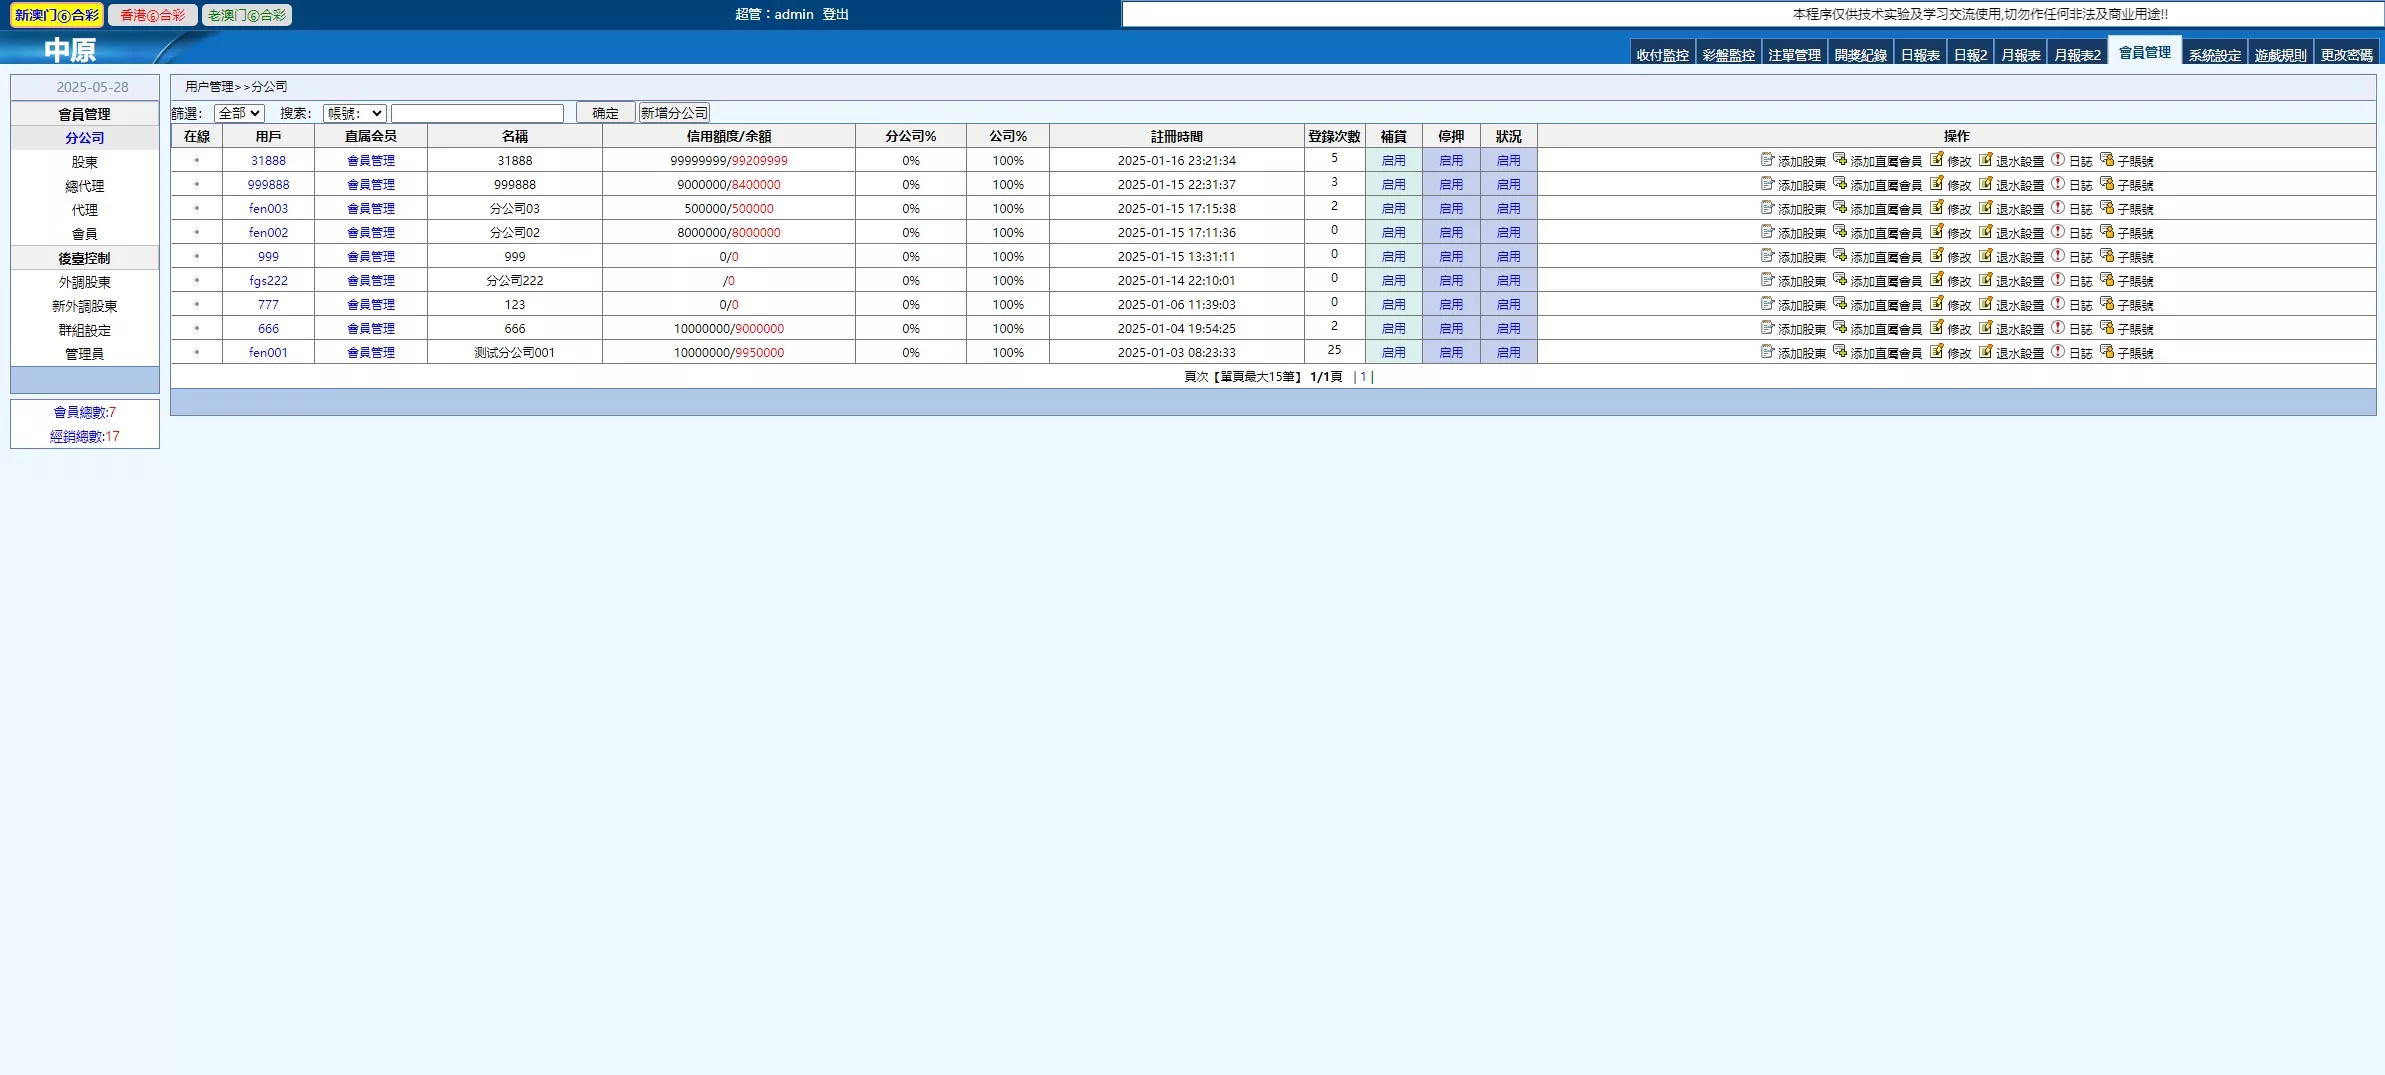Open the 系統設定 tab in top navigation
Image resolution: width=2385 pixels, height=1075 pixels.
(2214, 55)
